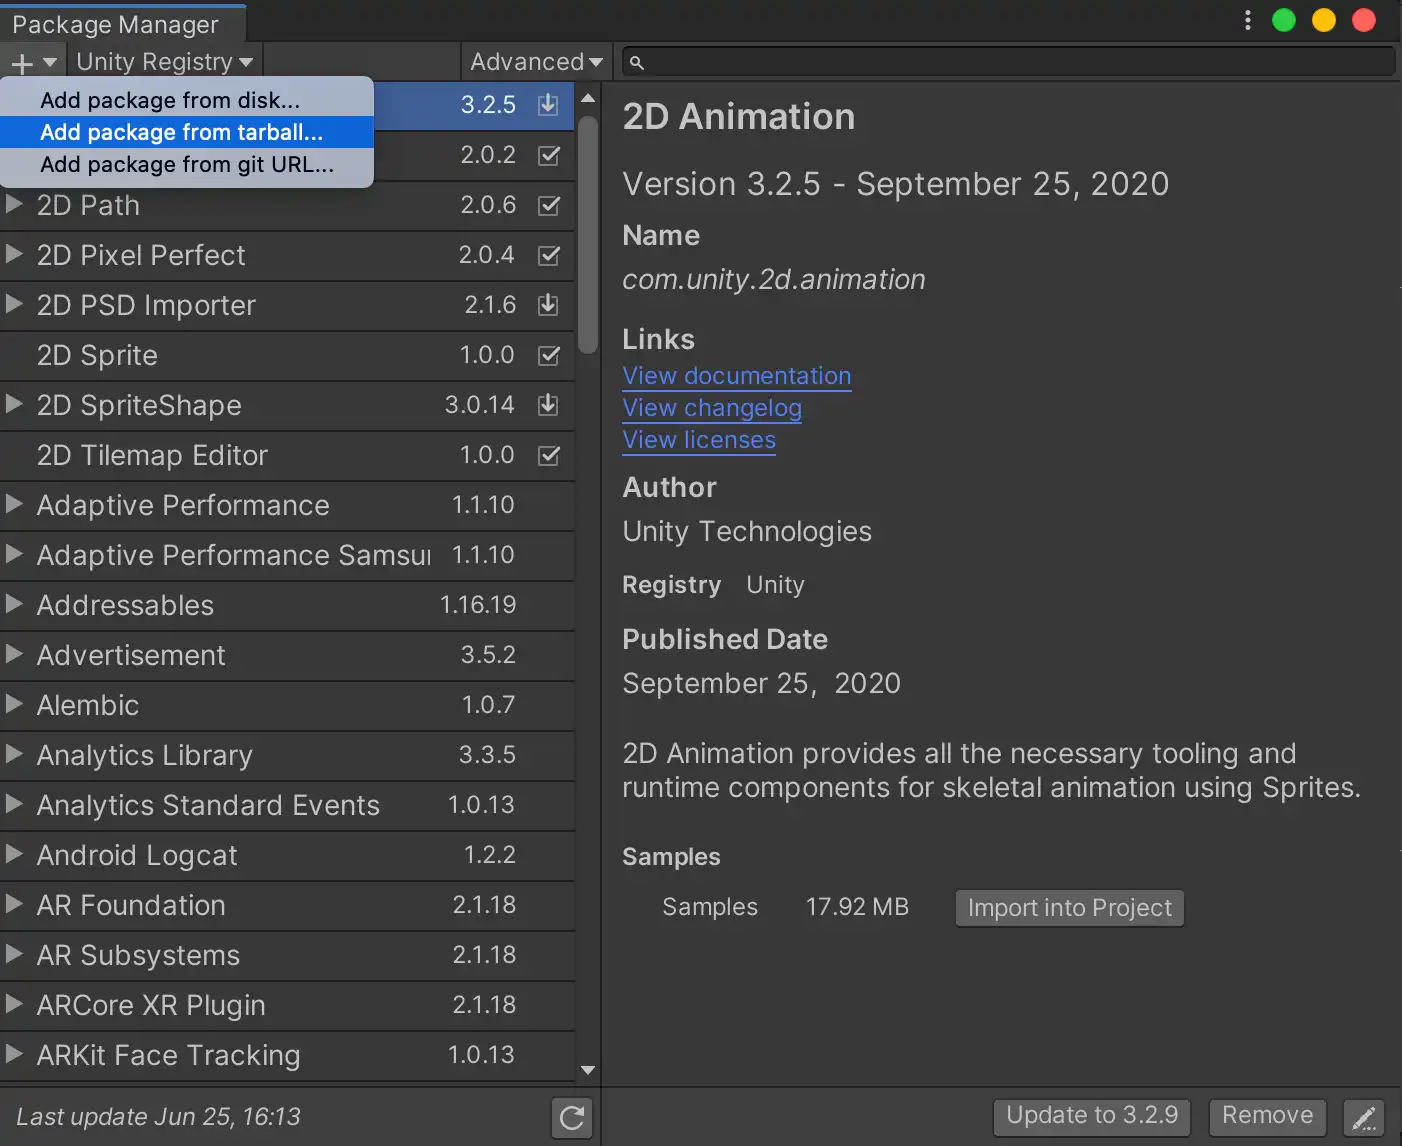
Task: Expand the Addressables package entry
Action: [14, 605]
